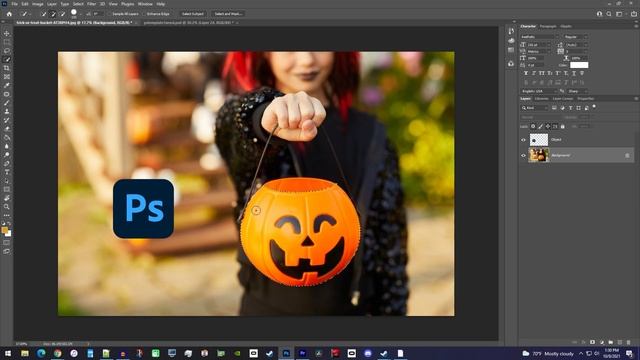This screenshot has height=360, width=640.
Task: Choose Add to selection mode icon
Action: click(x=53, y=14)
